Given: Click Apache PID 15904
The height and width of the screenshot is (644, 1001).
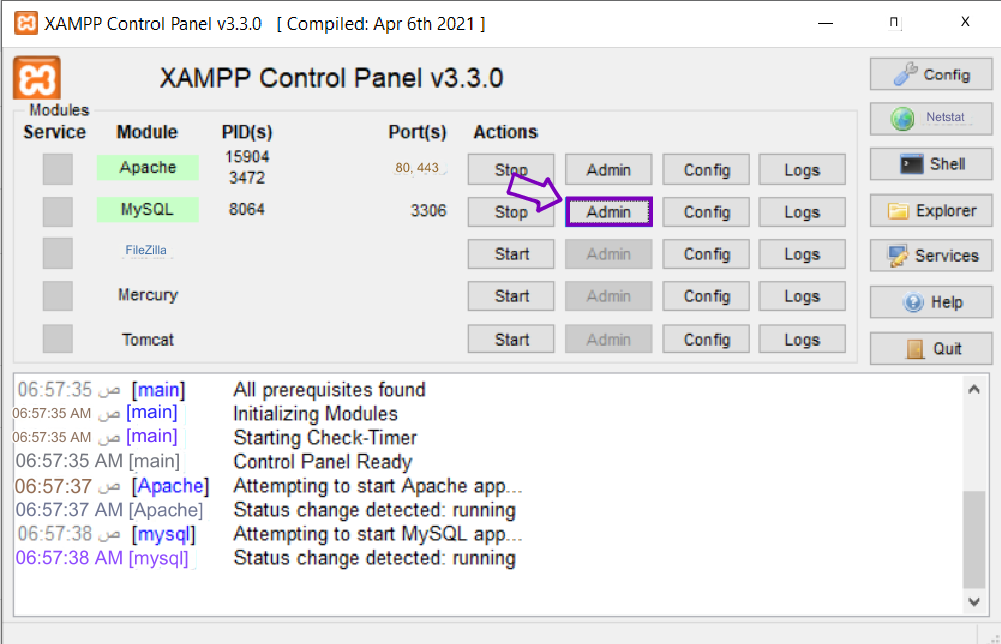Looking at the screenshot, I should [247, 156].
